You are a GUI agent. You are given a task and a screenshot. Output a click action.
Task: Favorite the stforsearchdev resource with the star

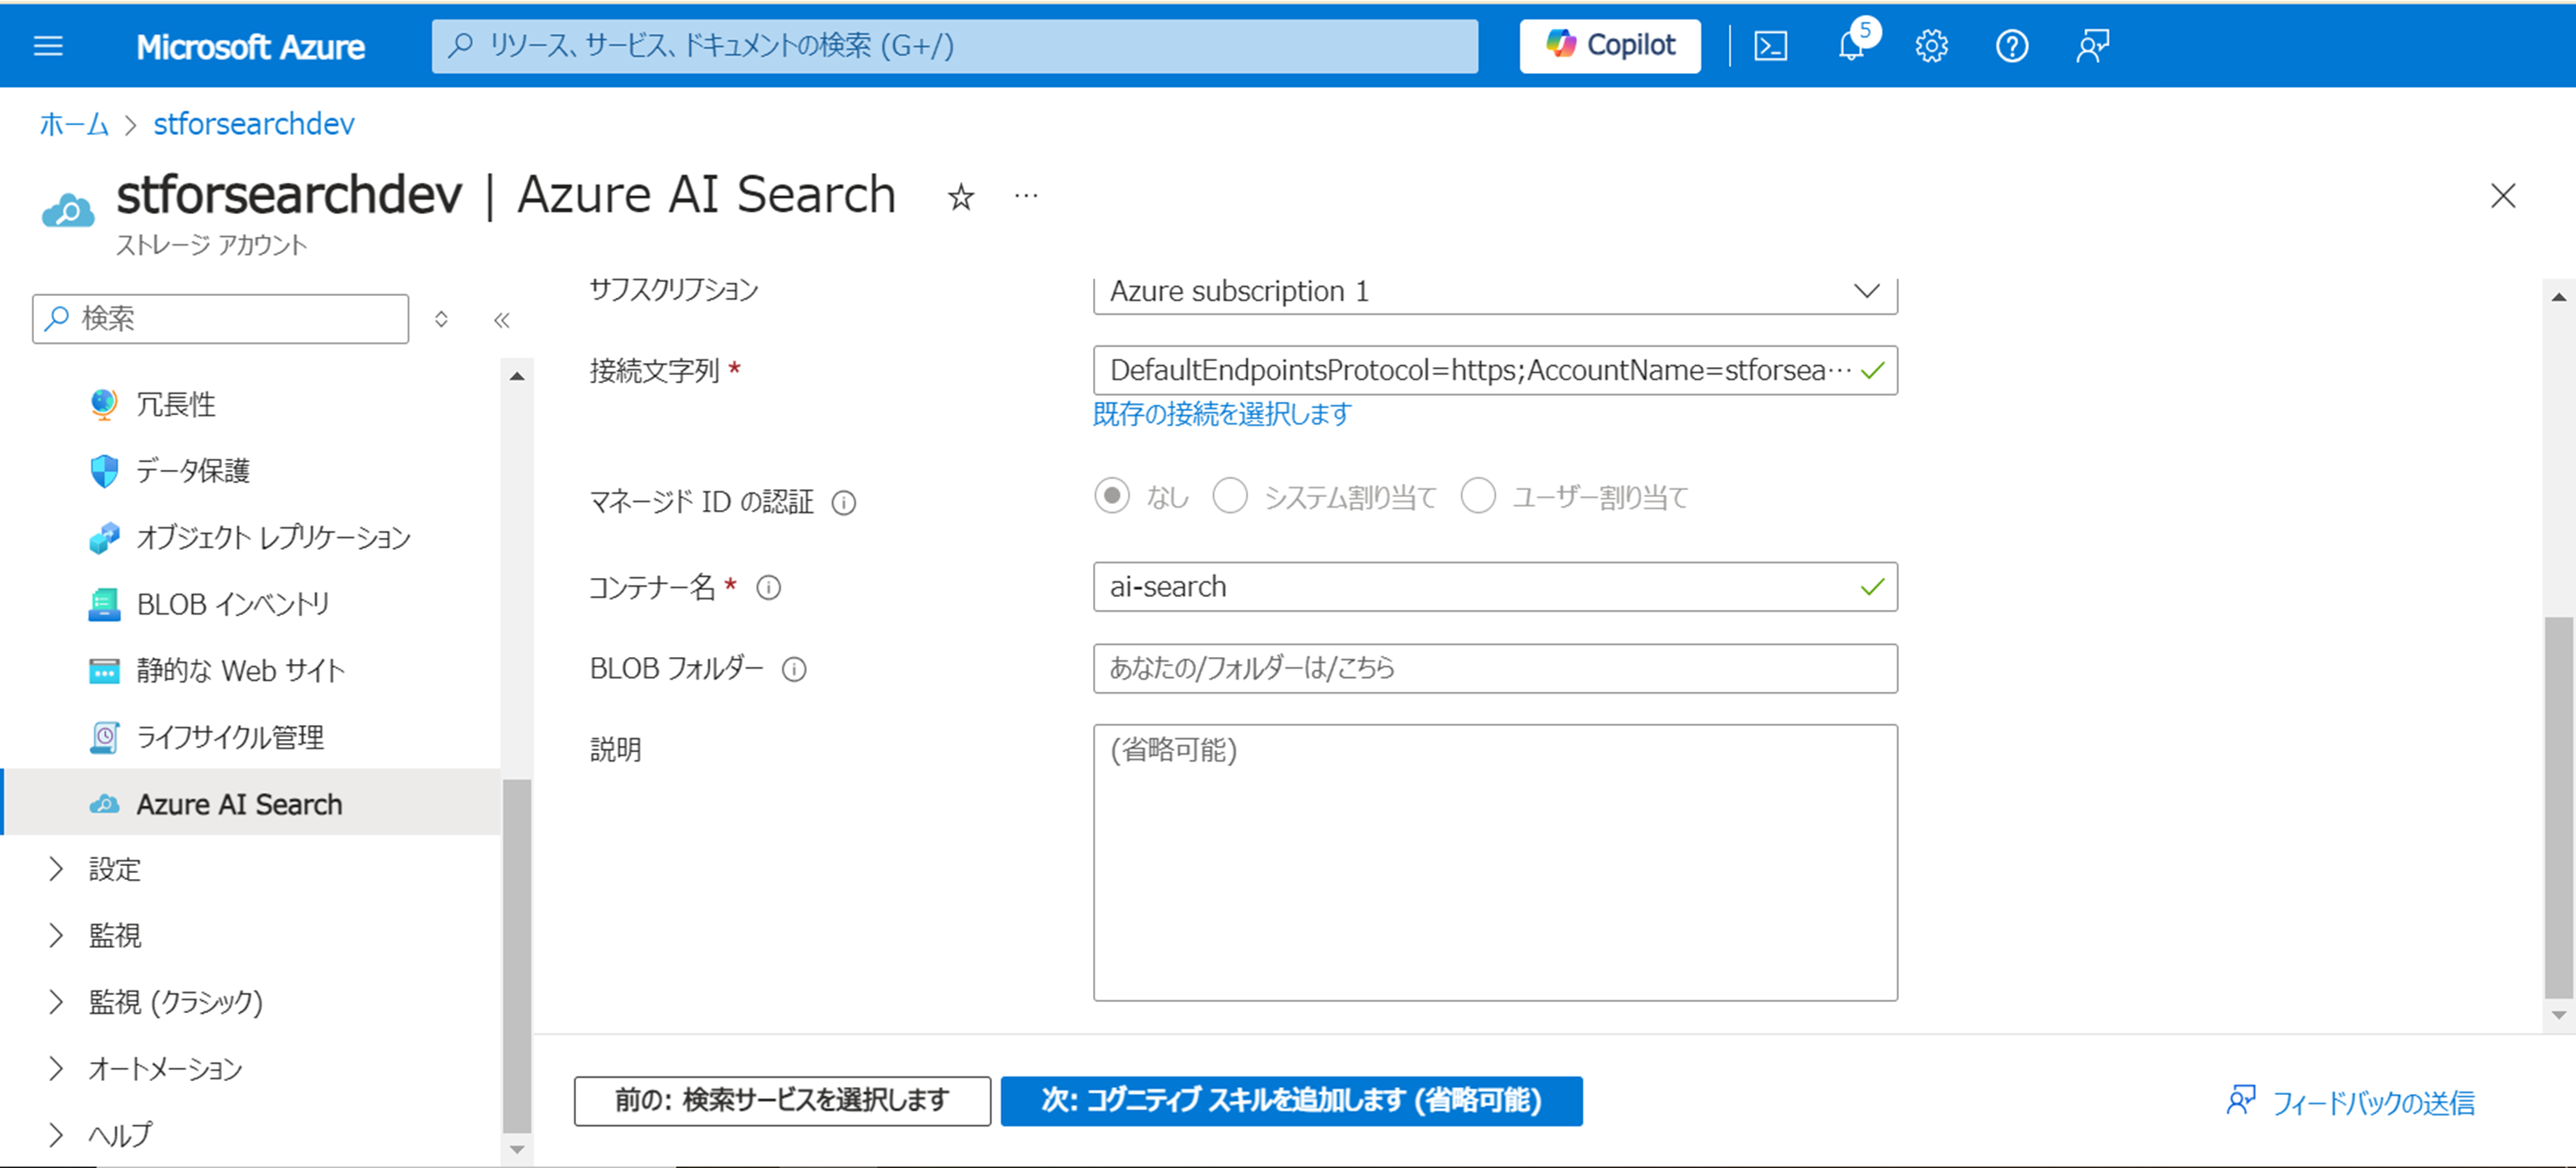960,197
